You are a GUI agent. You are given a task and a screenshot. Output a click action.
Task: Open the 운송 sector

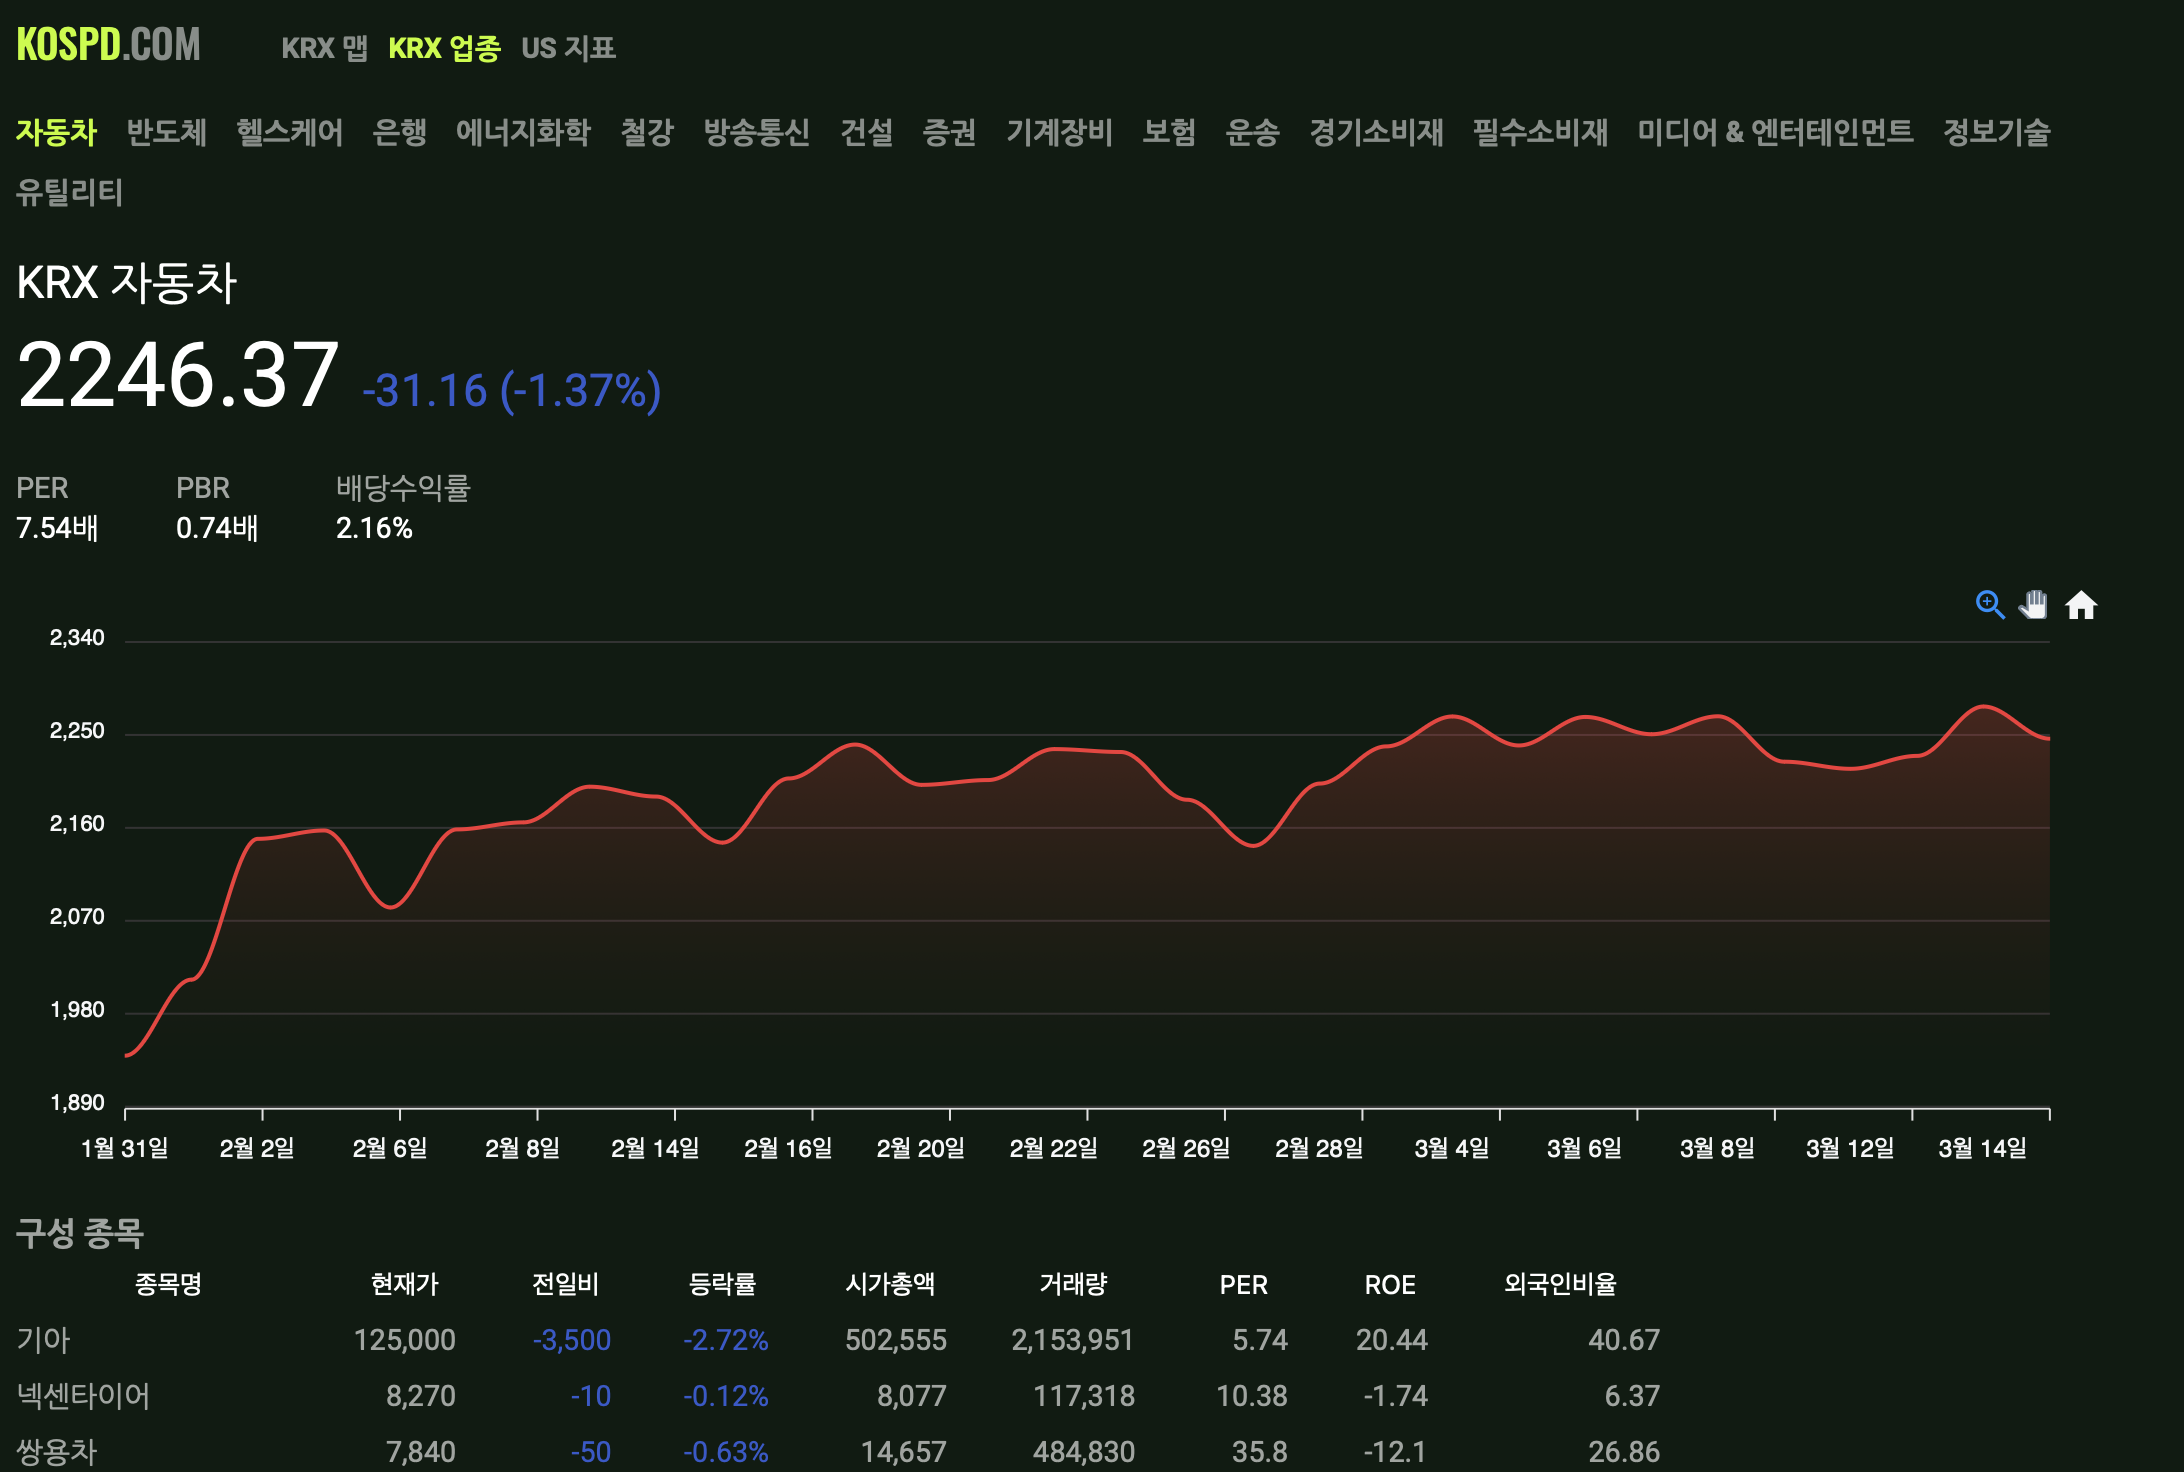[1252, 132]
